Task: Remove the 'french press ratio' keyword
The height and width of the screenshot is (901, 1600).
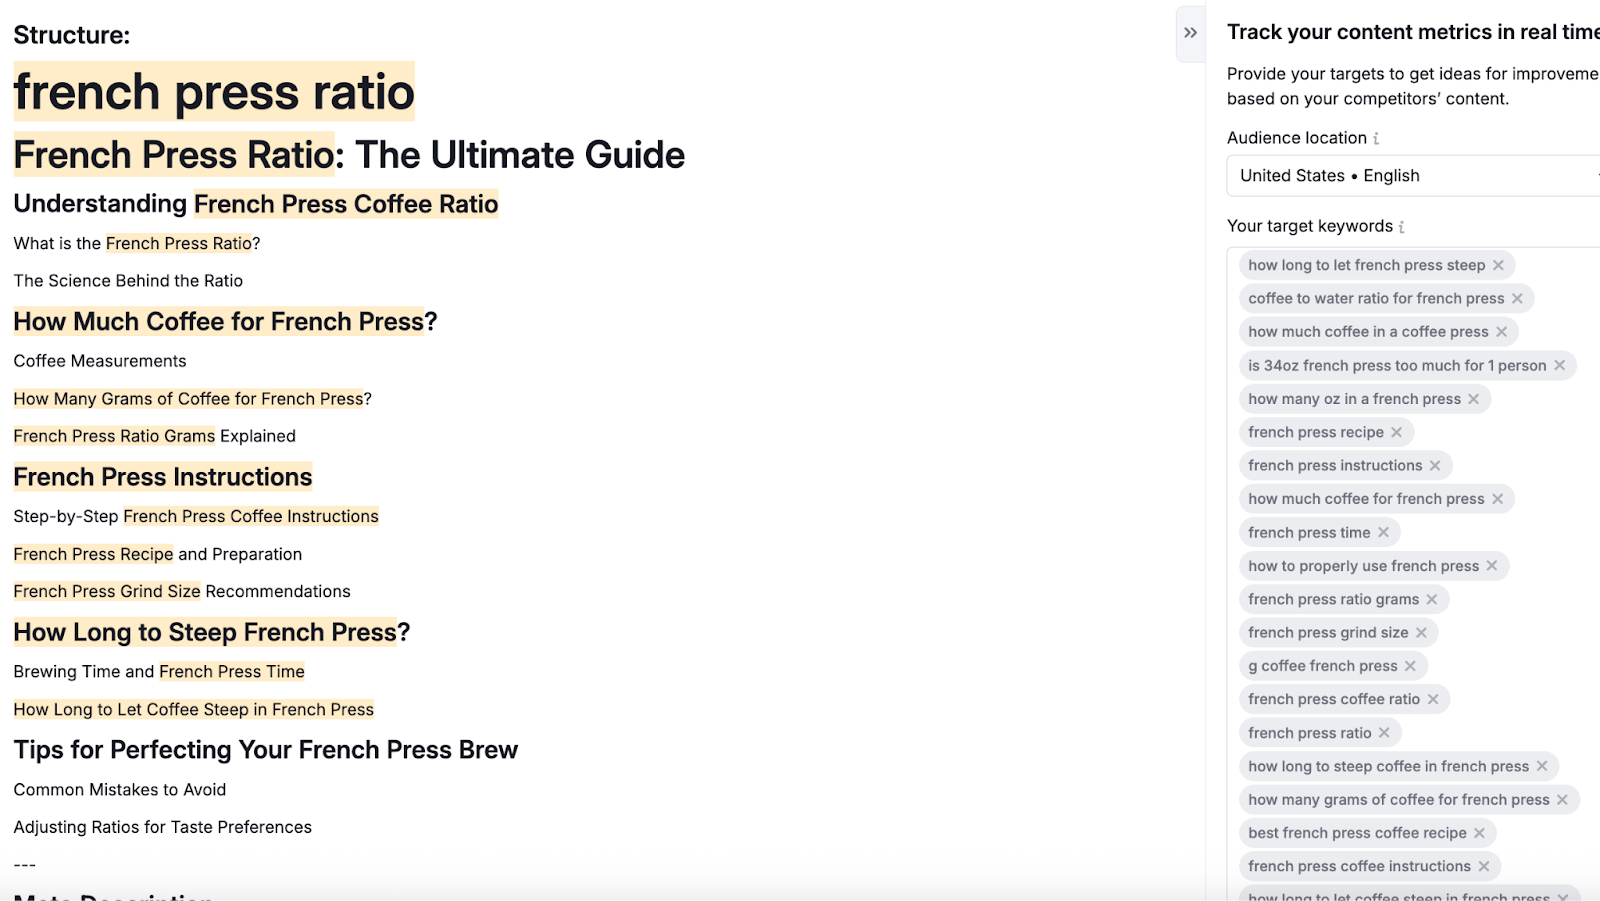Action: (x=1384, y=733)
